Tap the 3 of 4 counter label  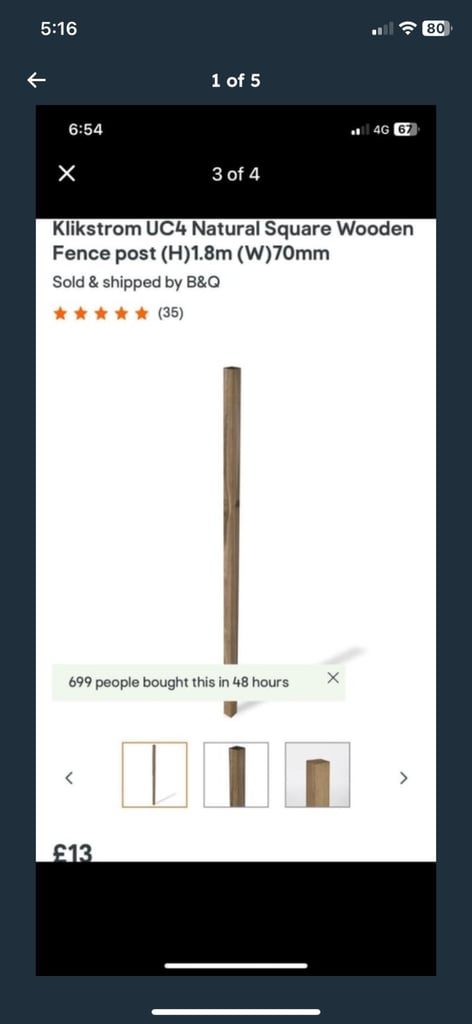(x=236, y=174)
